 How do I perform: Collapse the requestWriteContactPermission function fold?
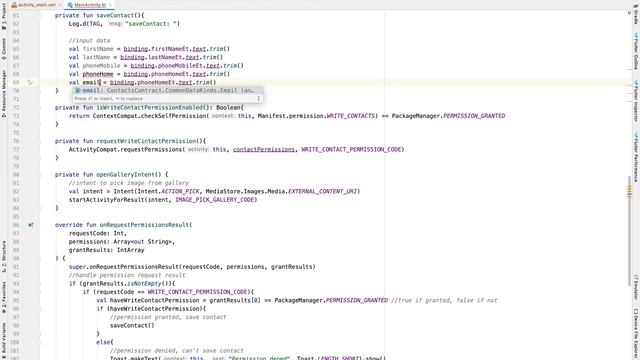pos(40,141)
